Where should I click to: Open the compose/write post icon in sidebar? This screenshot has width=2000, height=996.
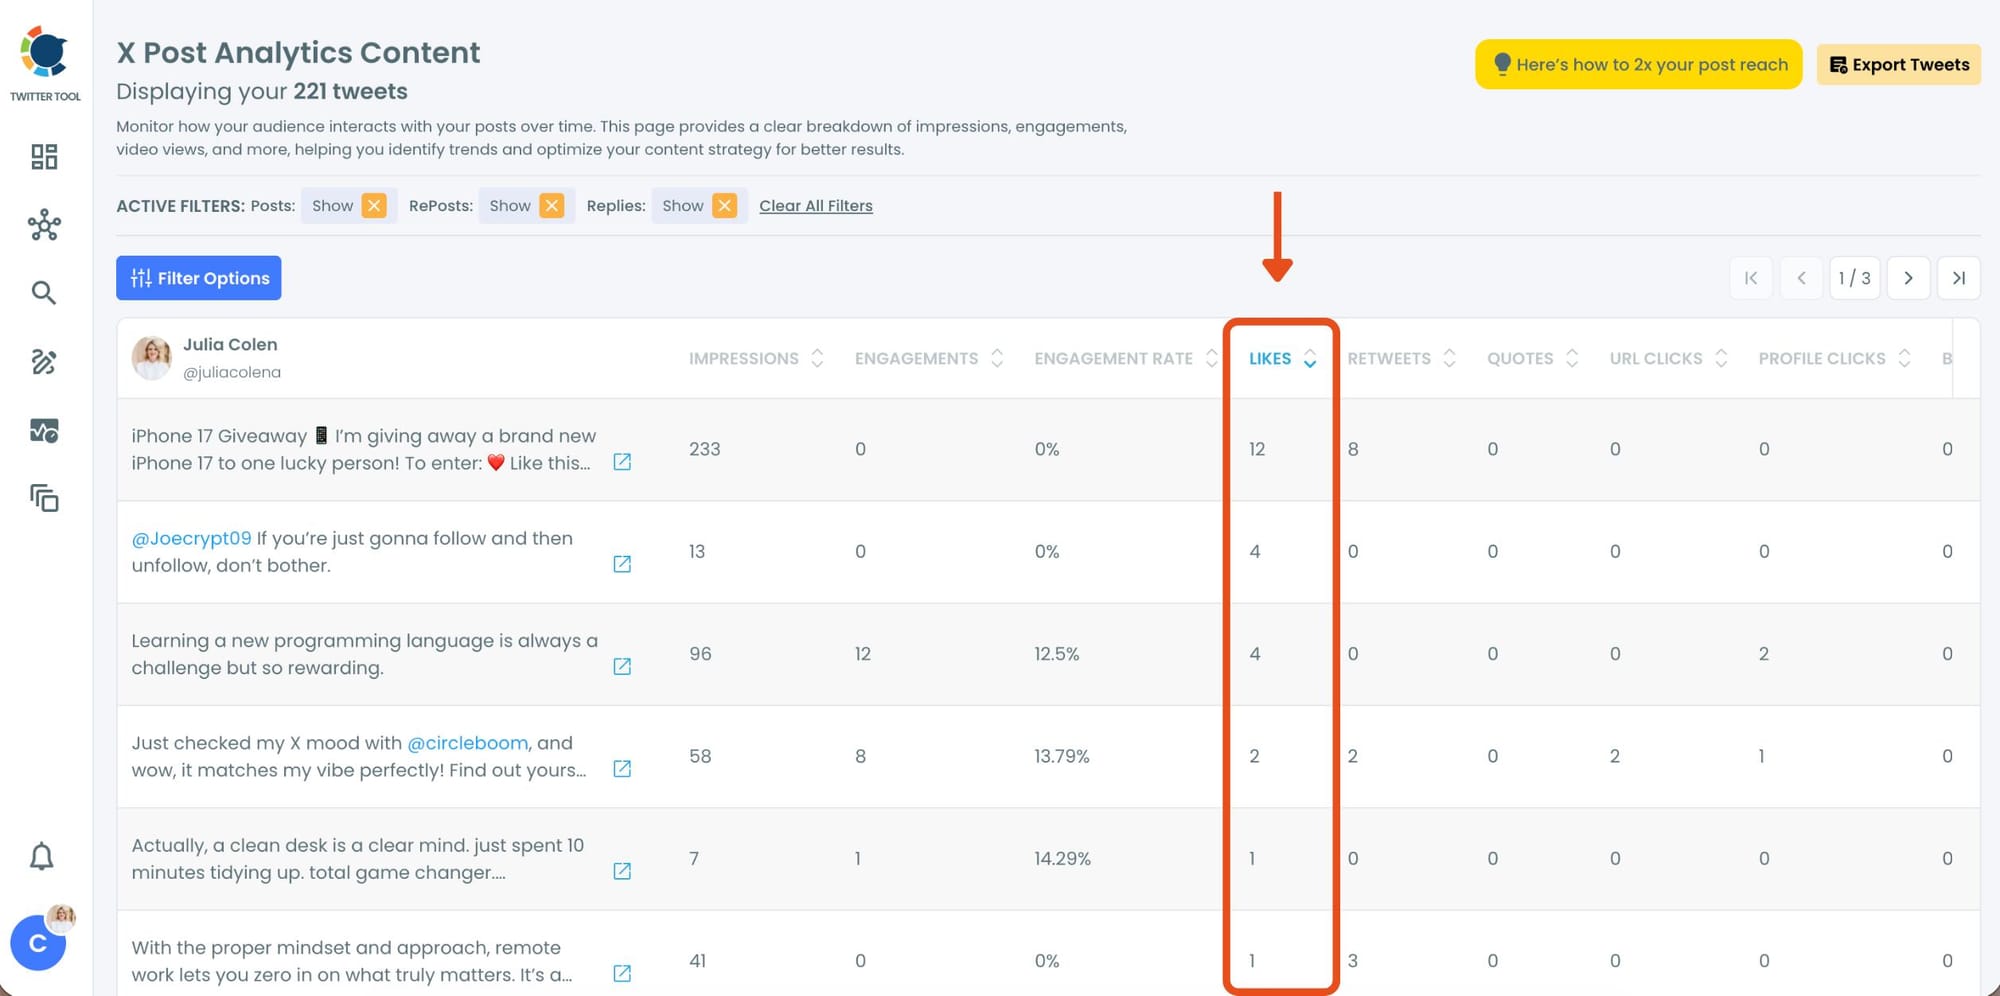pyautogui.click(x=44, y=362)
